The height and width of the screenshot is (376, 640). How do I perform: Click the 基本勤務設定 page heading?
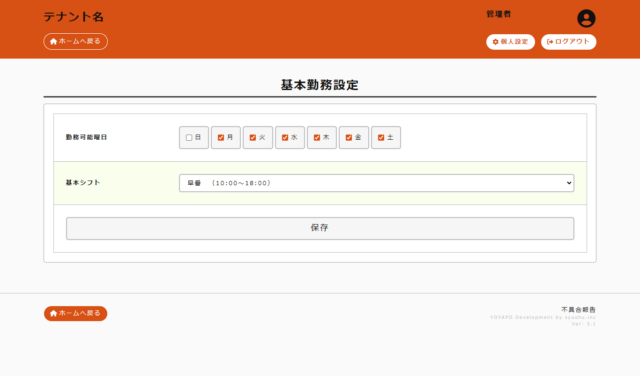click(320, 85)
